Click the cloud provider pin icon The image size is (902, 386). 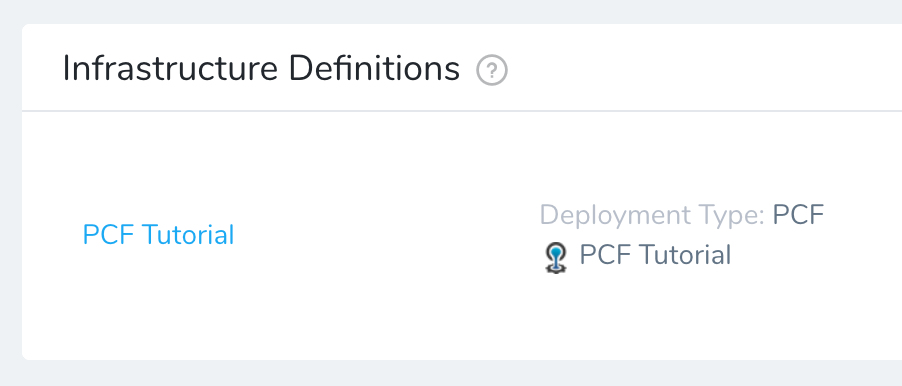coord(556,257)
